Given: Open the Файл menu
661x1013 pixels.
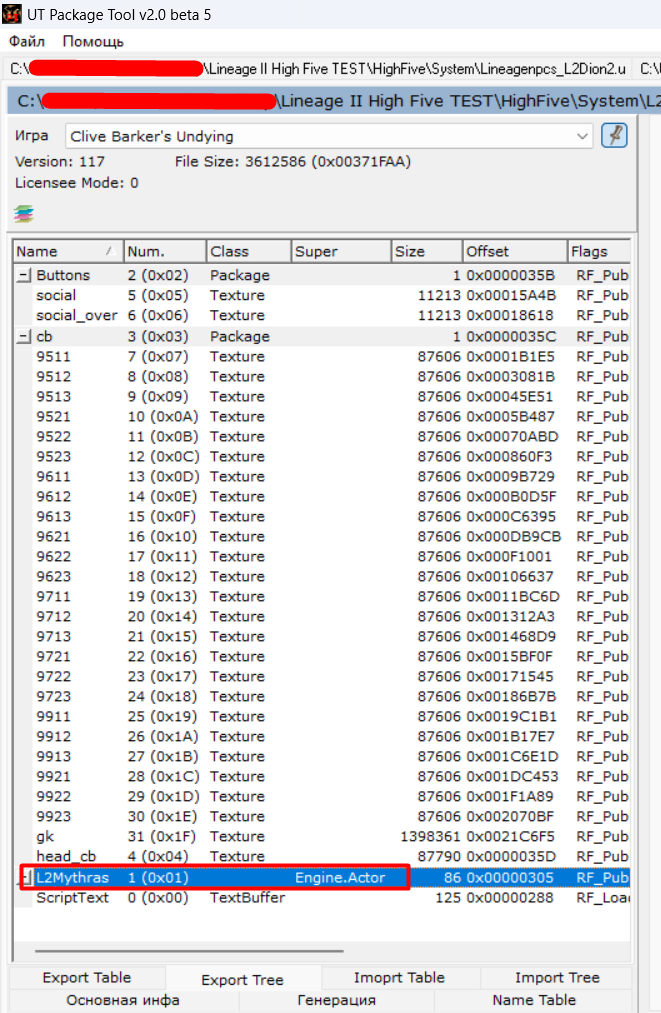Looking at the screenshot, I should [27, 42].
